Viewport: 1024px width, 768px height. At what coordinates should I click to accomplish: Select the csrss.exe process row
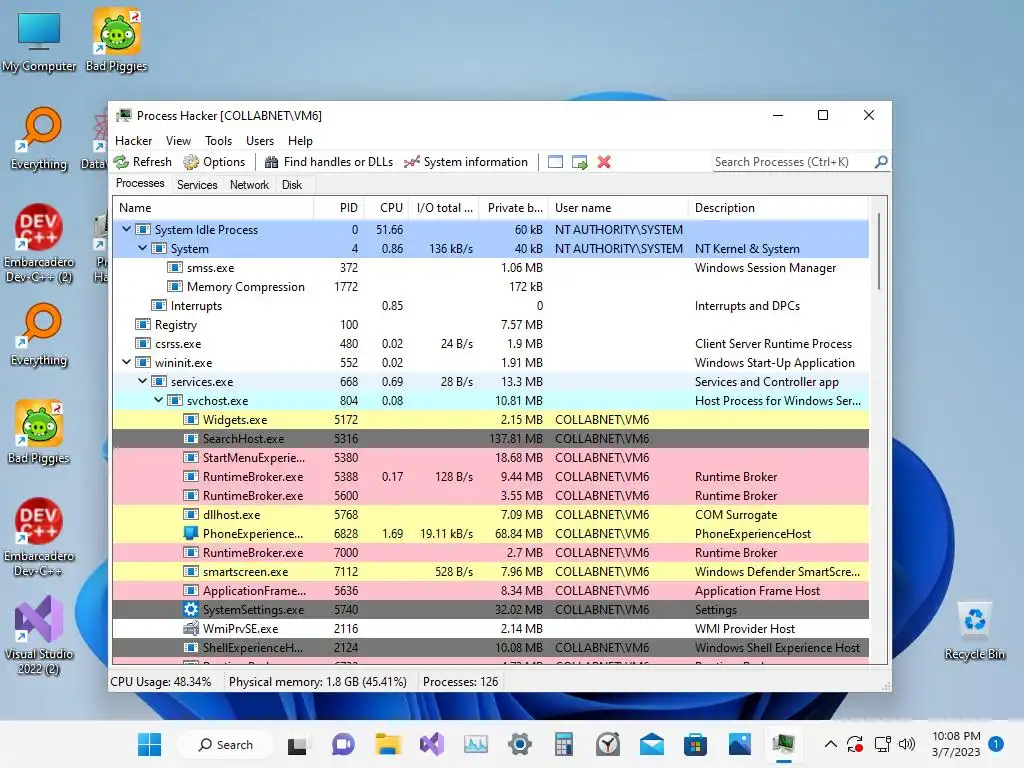click(x=490, y=344)
